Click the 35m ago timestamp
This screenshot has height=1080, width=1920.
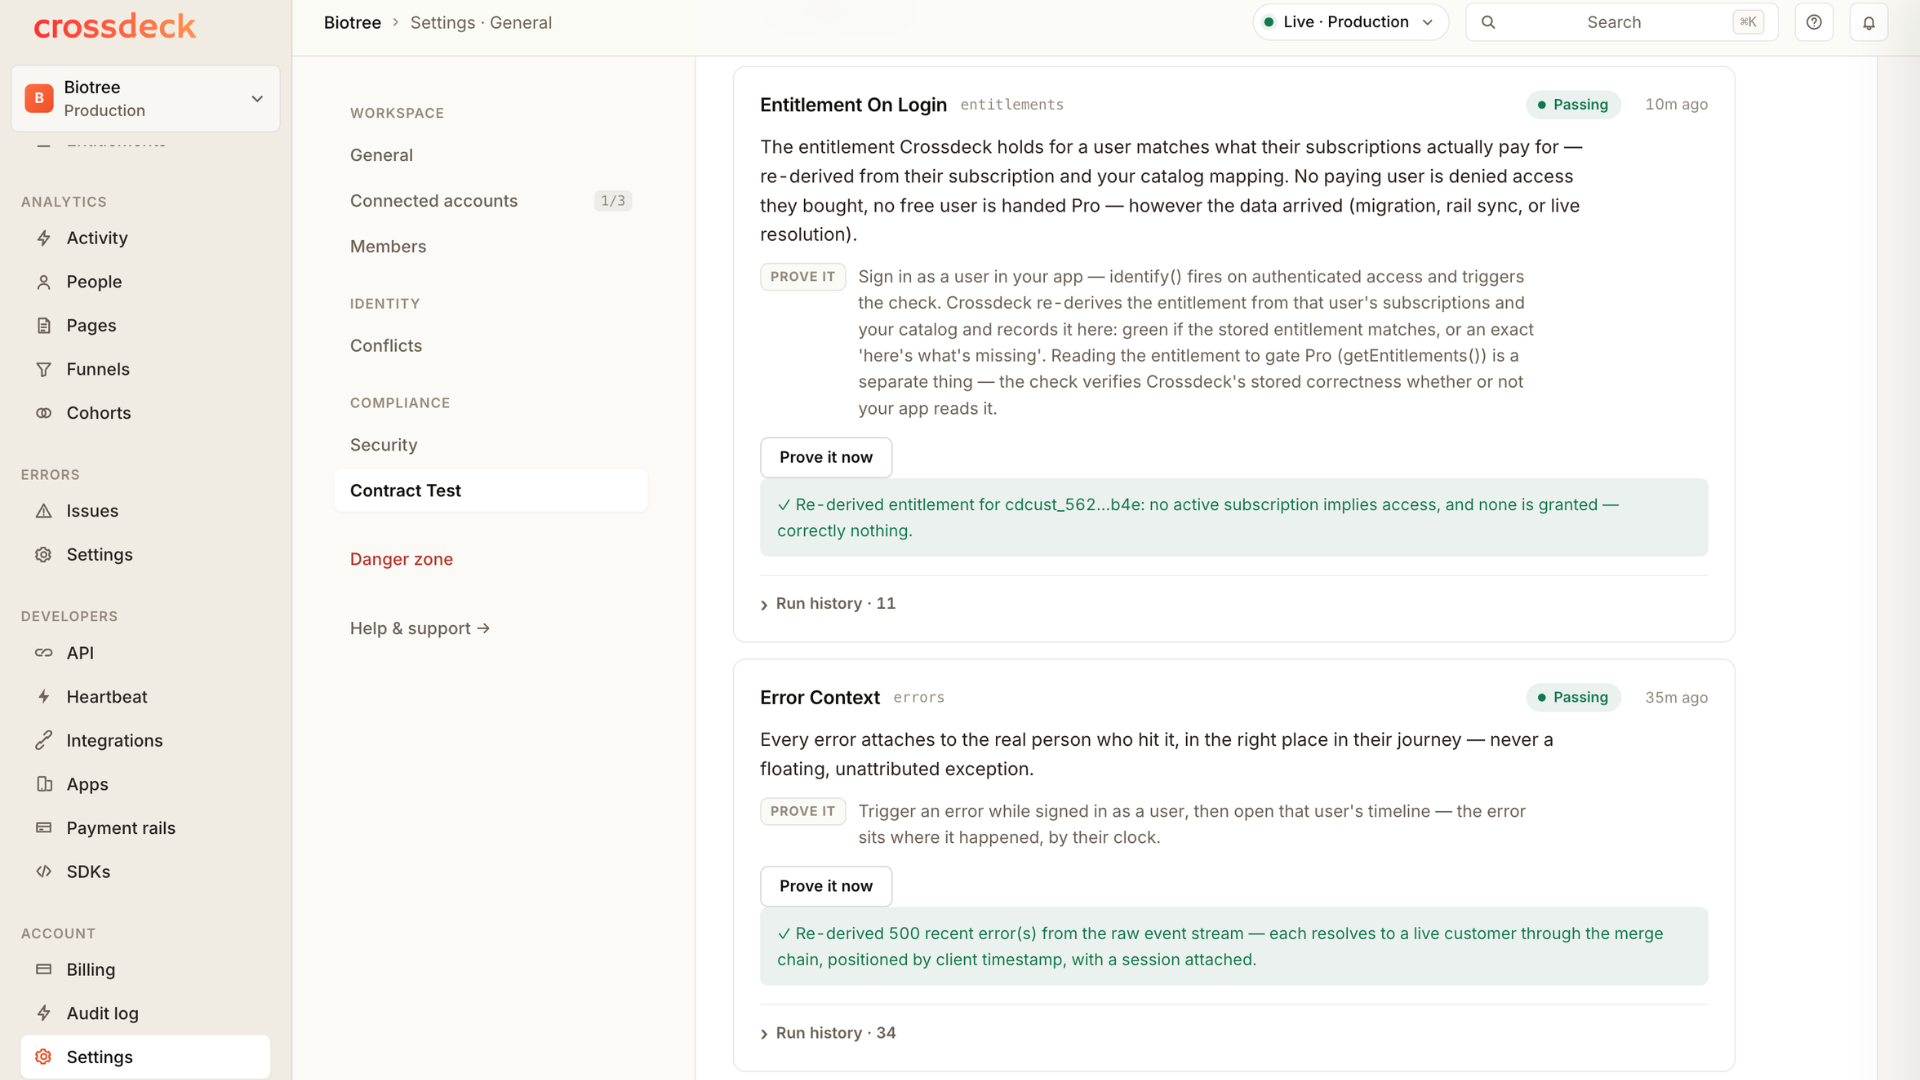[x=1677, y=697]
